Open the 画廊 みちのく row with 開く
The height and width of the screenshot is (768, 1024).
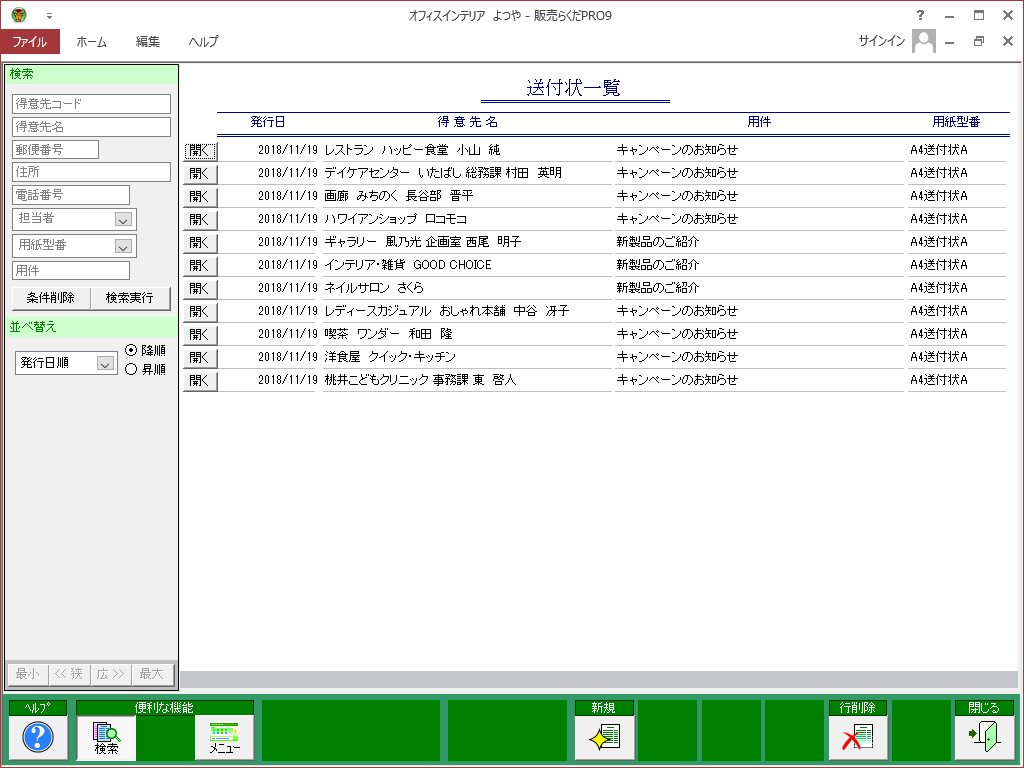[x=200, y=197]
